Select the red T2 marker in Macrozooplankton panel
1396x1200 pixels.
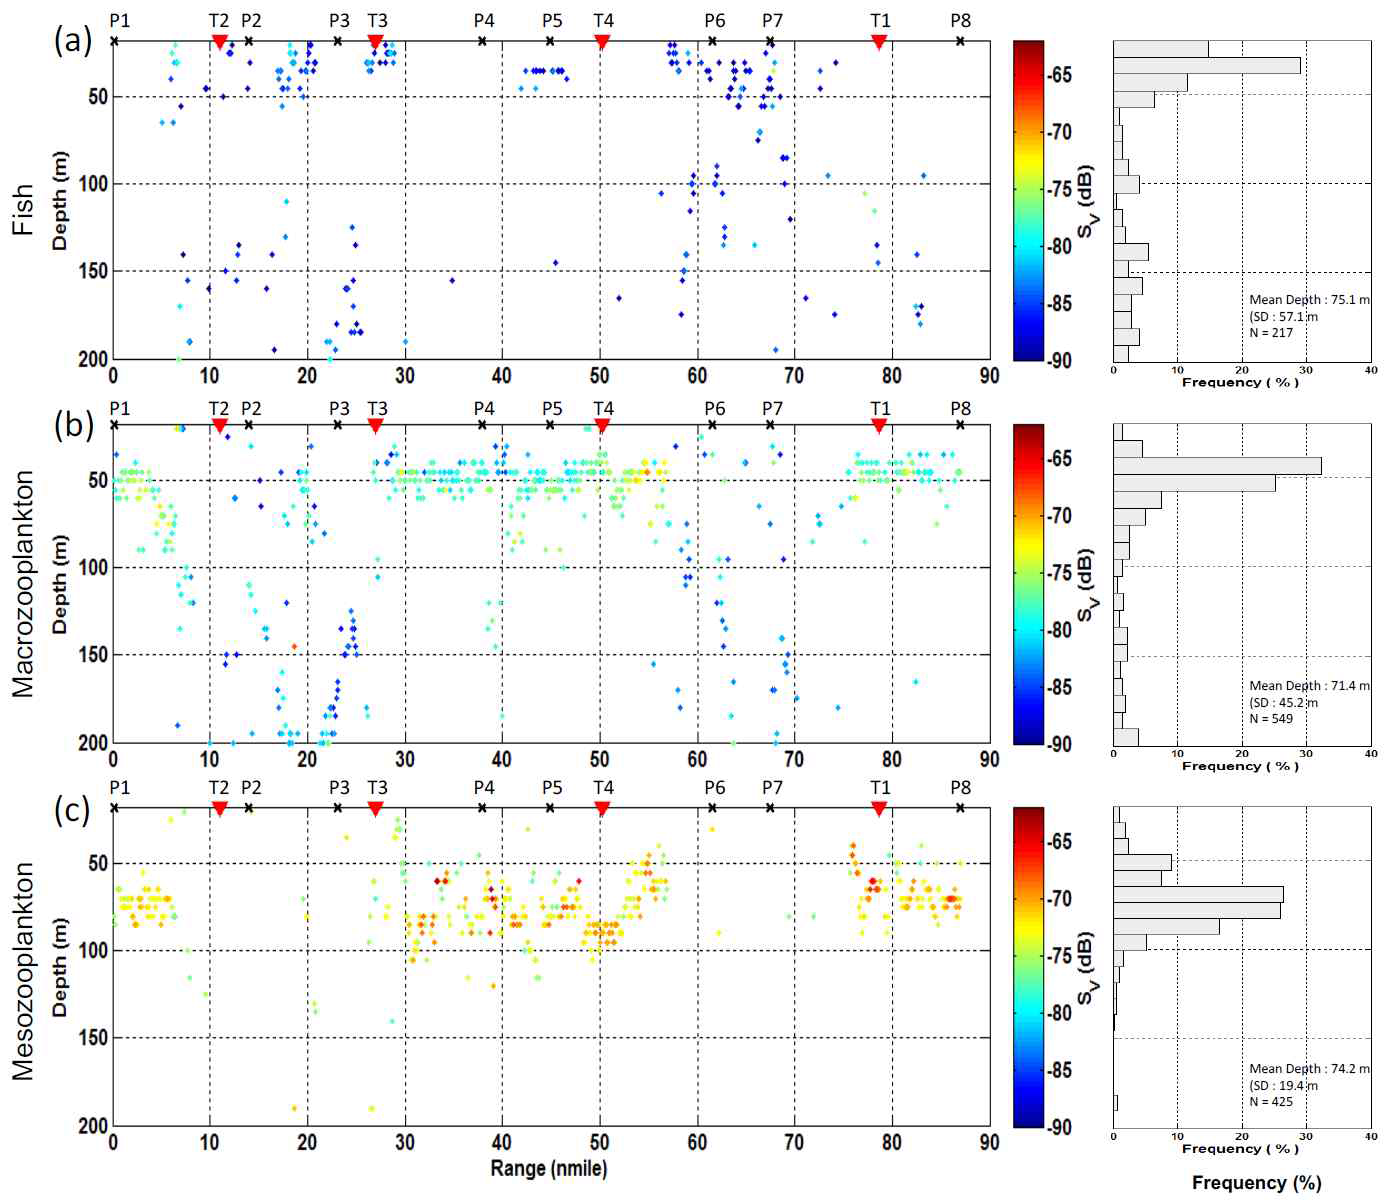tap(220, 426)
